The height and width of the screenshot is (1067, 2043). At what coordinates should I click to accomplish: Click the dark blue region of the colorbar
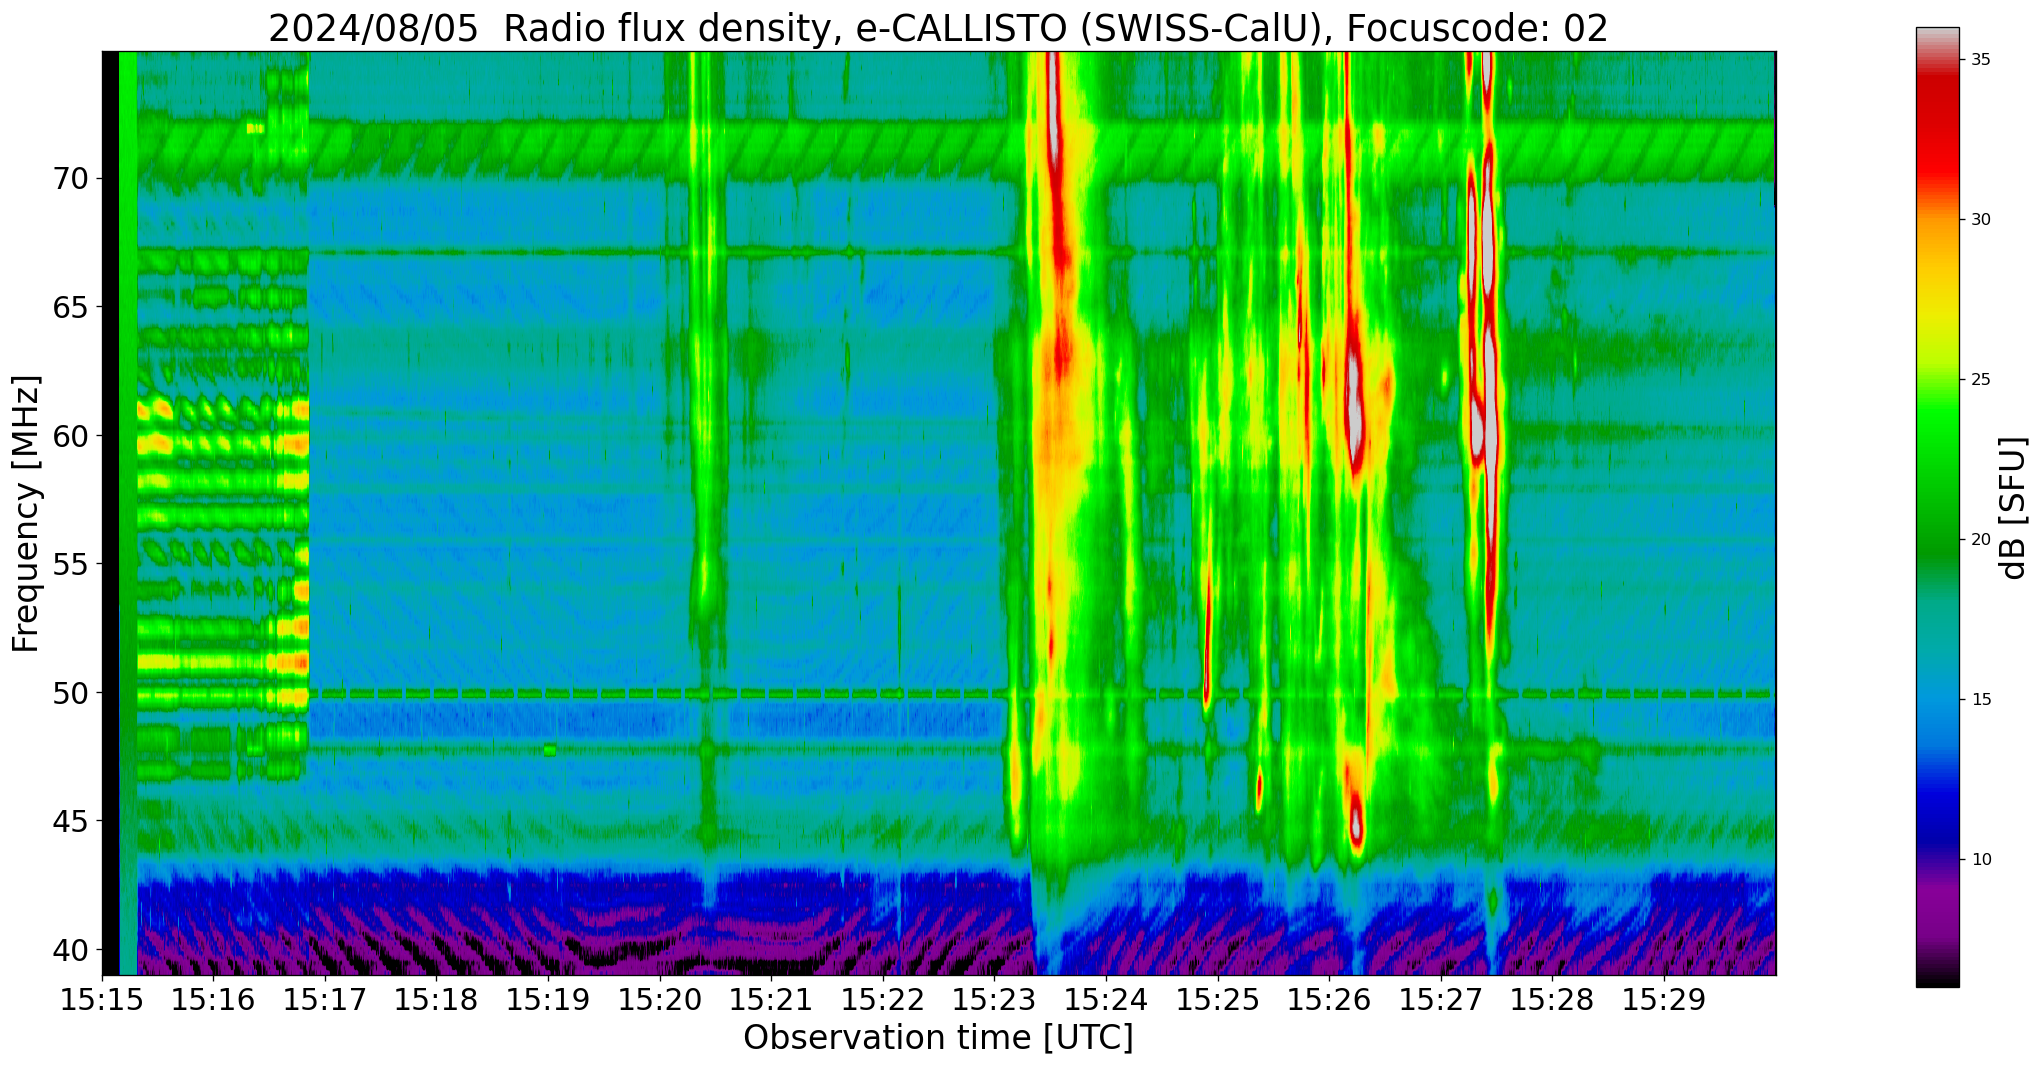[x=1937, y=815]
